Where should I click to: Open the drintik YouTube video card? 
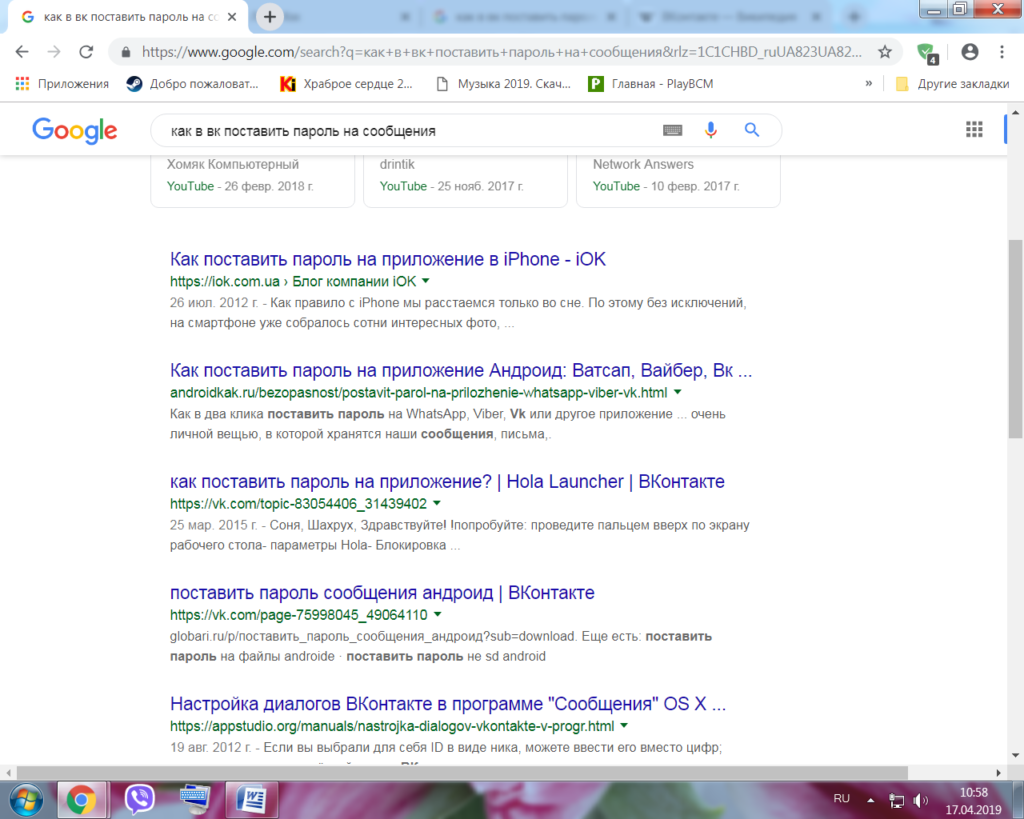point(466,181)
